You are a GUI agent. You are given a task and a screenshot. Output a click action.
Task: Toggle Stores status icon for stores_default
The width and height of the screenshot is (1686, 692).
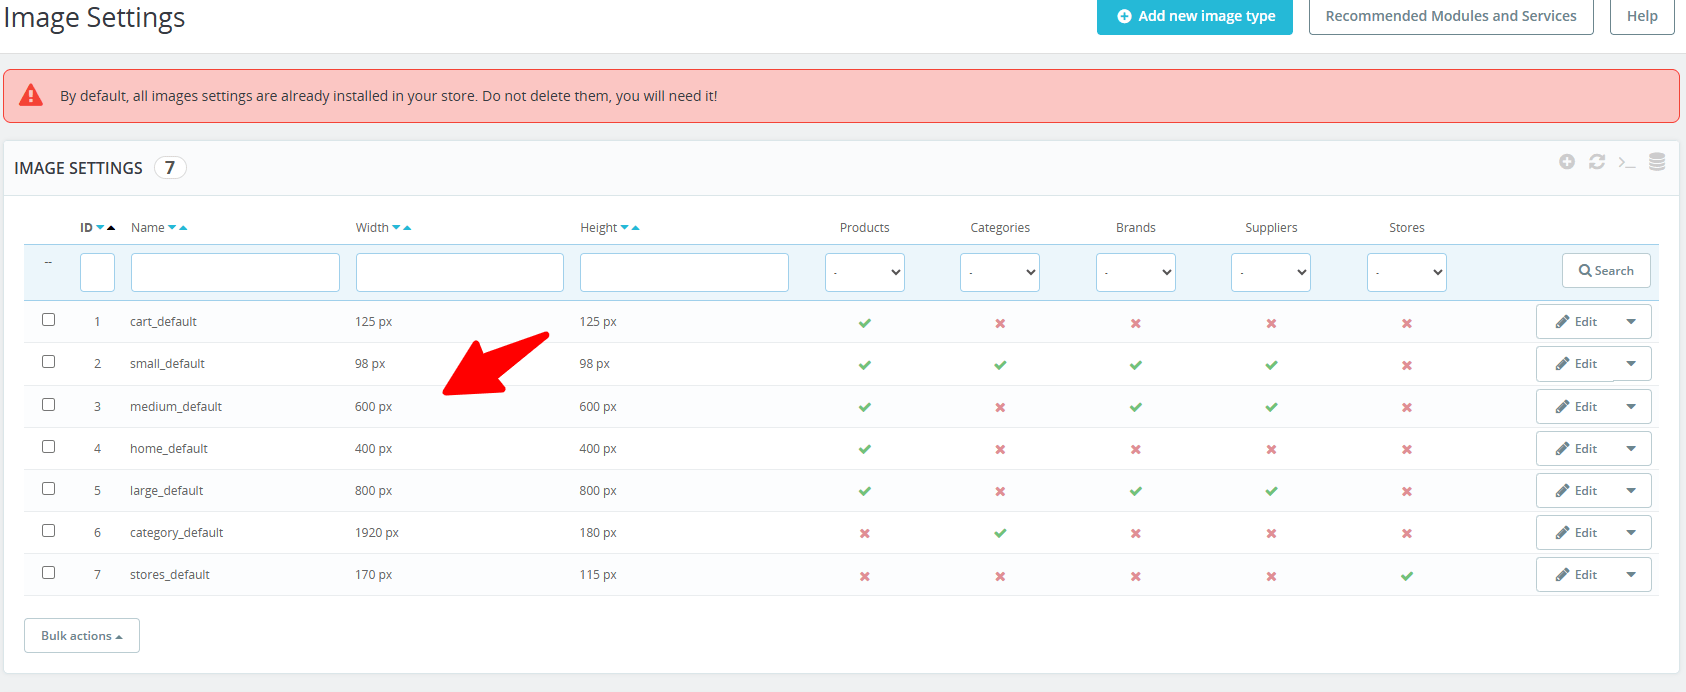(1407, 576)
